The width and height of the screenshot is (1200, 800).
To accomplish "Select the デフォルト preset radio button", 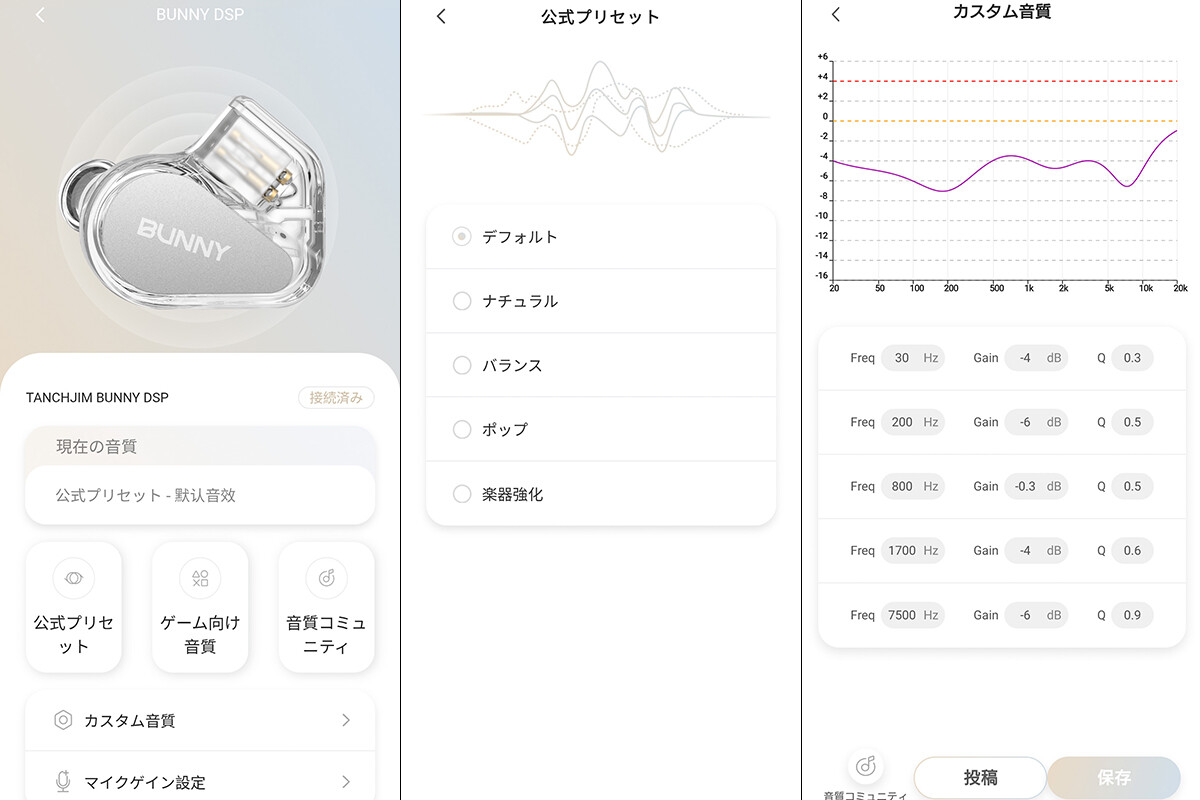I will tap(461, 237).
